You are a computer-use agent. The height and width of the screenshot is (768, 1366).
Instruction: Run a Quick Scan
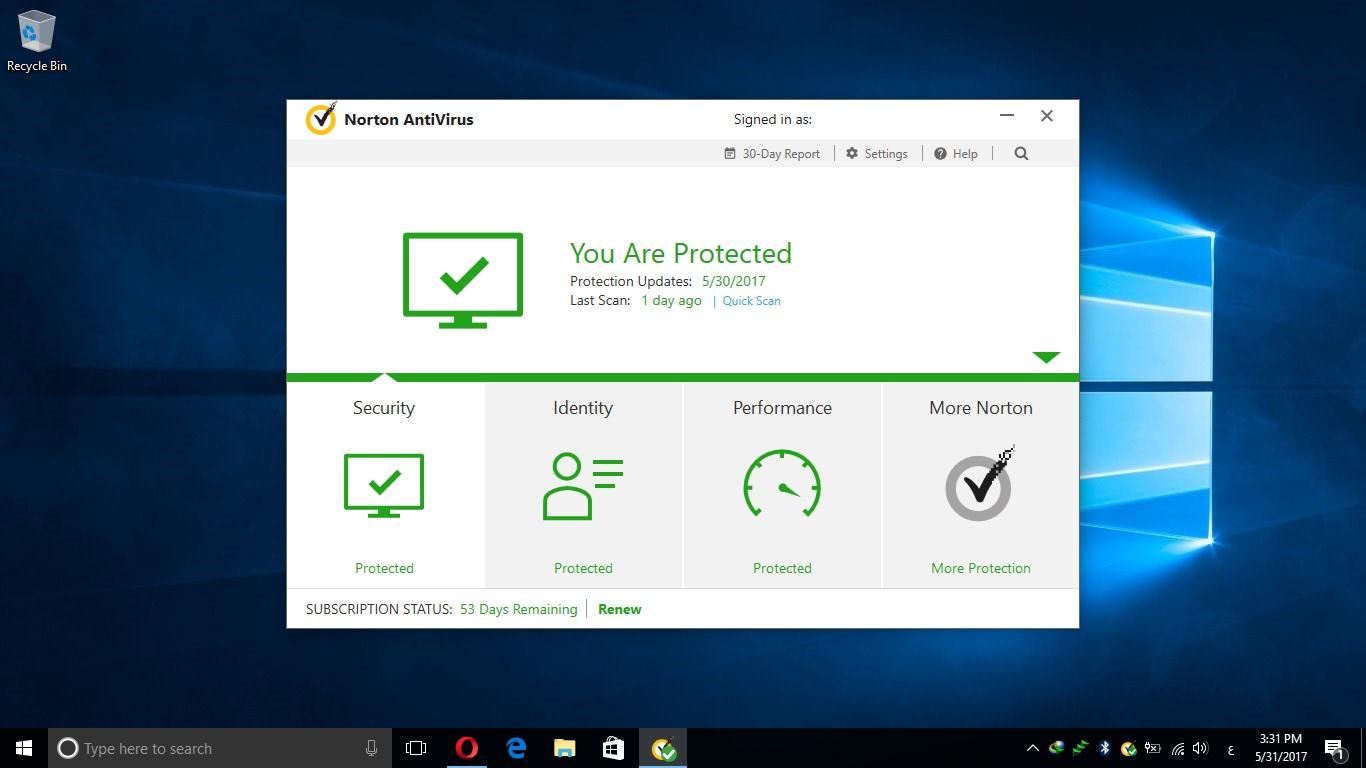tap(751, 301)
